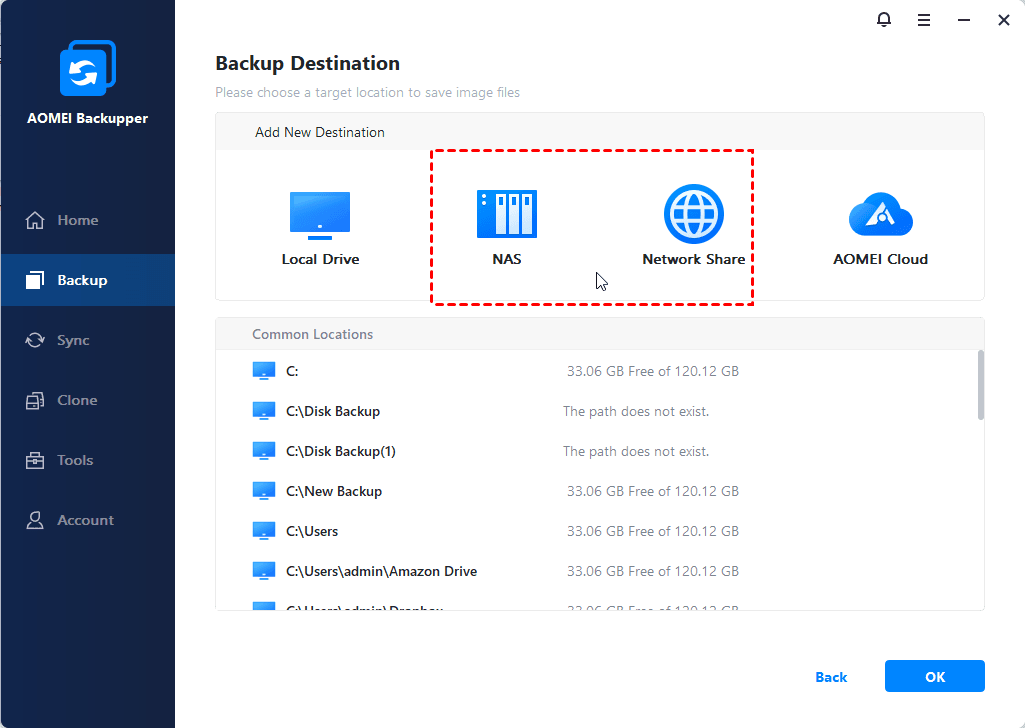Screen dimensions: 1025x728
Task: Open the Backup tab in sidebar
Action: point(82,280)
